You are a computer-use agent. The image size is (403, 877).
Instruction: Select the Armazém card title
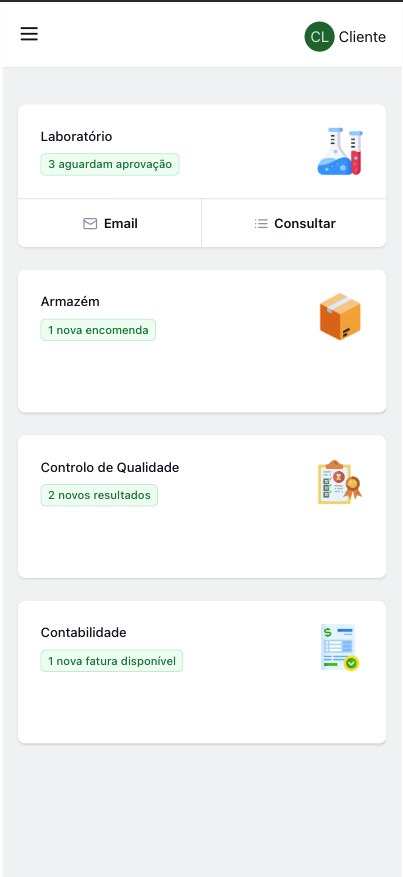pyautogui.click(x=70, y=301)
